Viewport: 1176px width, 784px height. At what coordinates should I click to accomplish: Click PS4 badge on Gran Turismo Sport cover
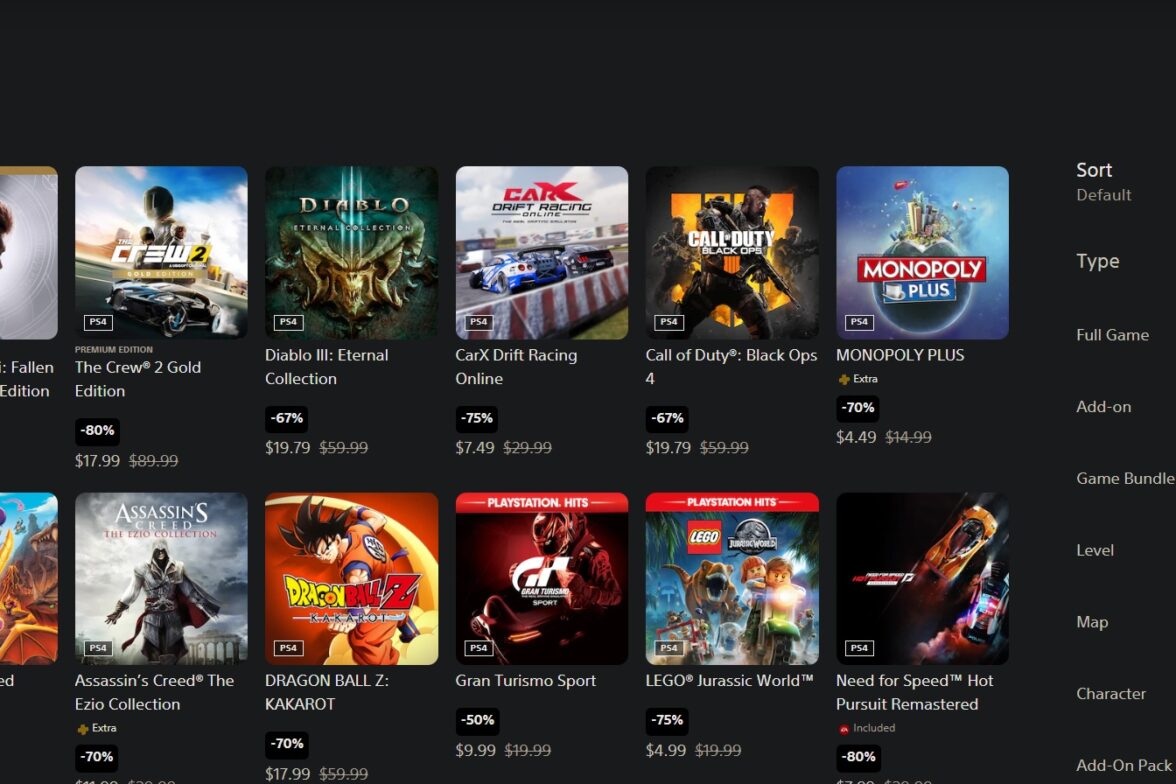click(x=478, y=647)
